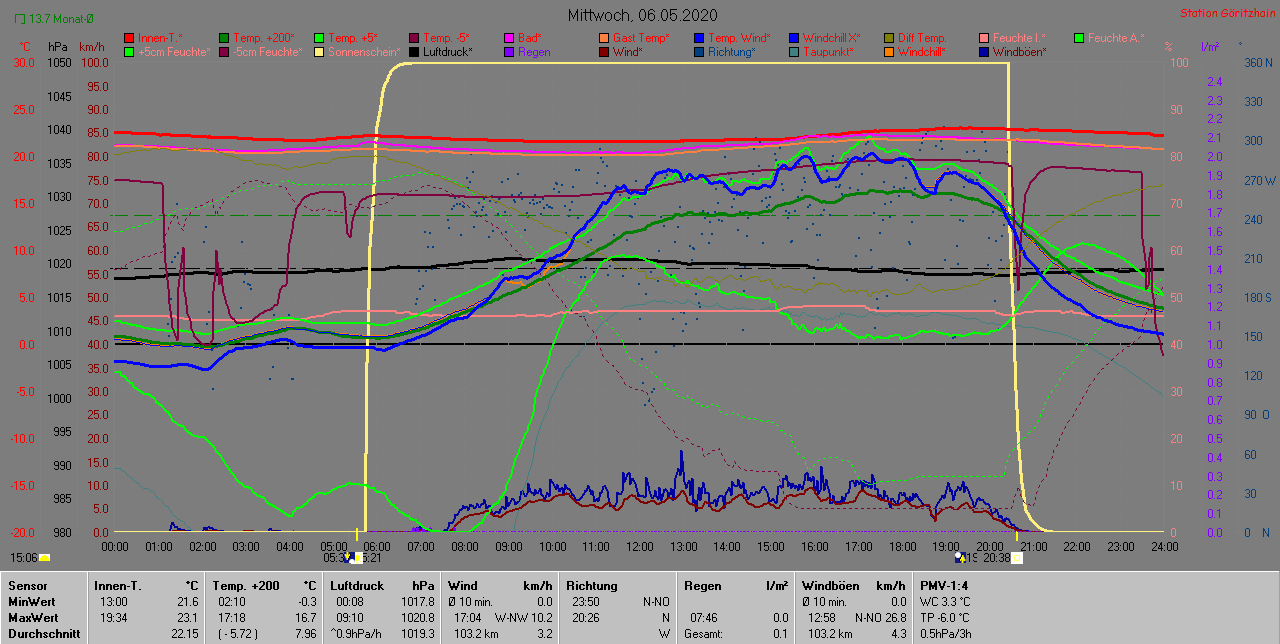Click the Windböen navy legend swatch
Screen dimensions: 1280x644
point(985,51)
